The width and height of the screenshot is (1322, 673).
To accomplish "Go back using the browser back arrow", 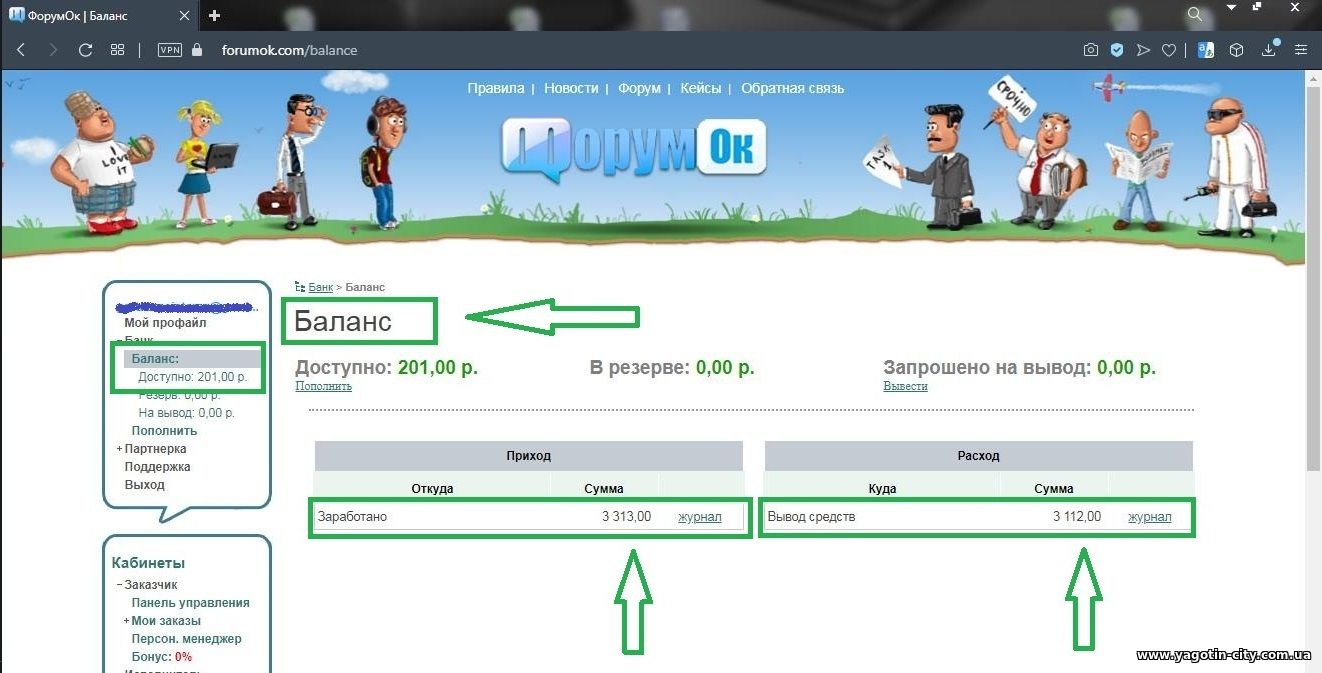I will (21, 50).
